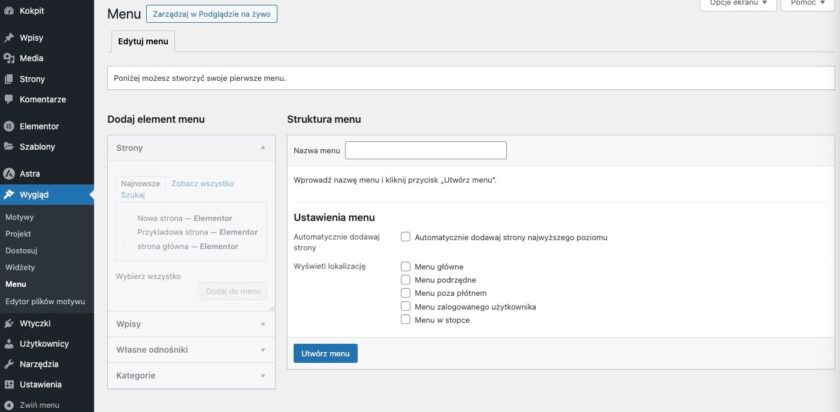Click the Astra theme icon

(x=9, y=173)
